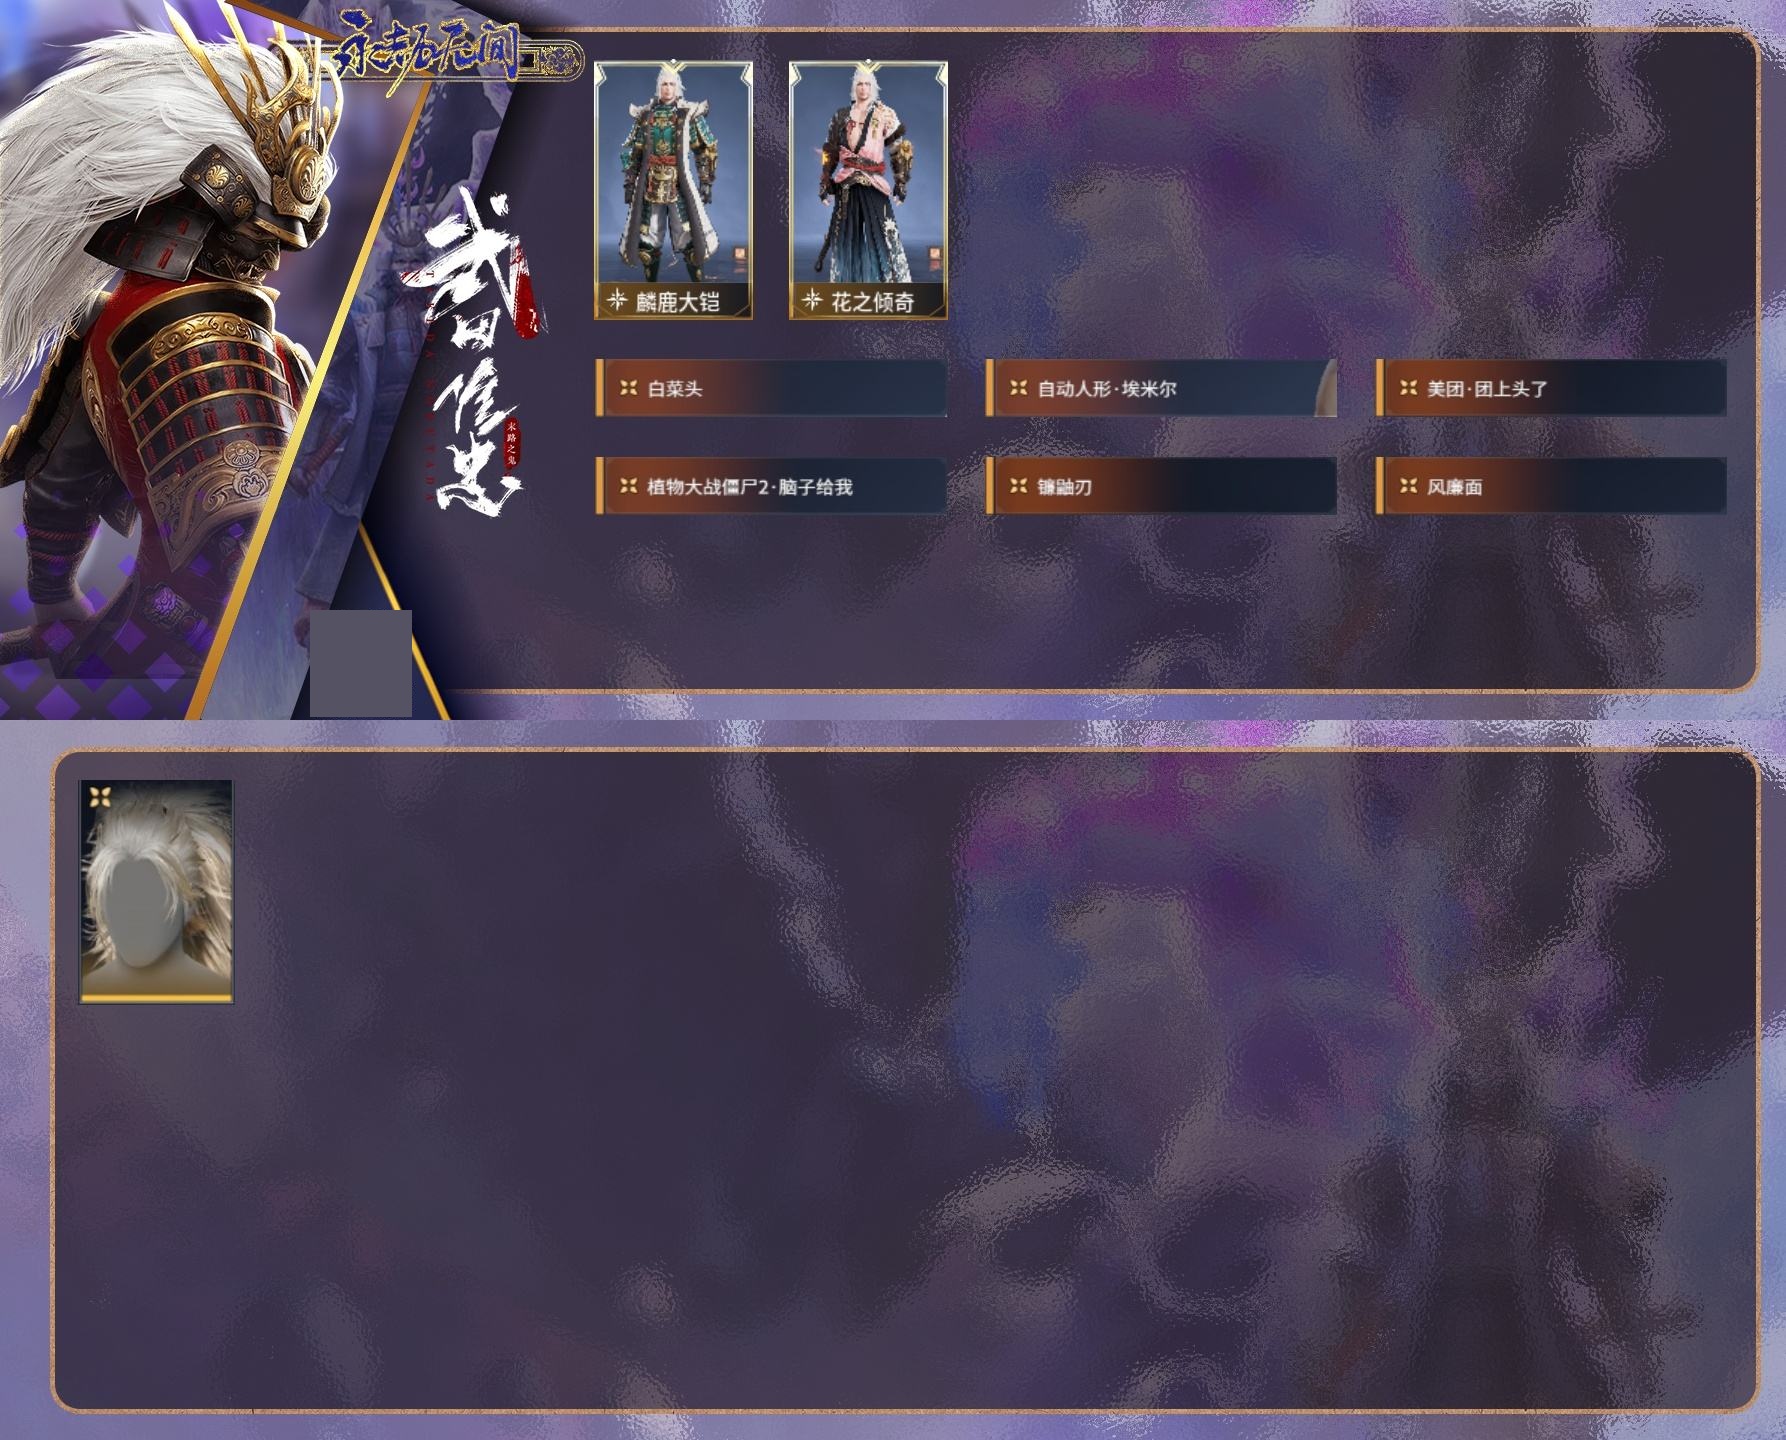The image size is (1786, 1440).
Task: Click the petal icon beside 白菜头
Action: (x=628, y=388)
